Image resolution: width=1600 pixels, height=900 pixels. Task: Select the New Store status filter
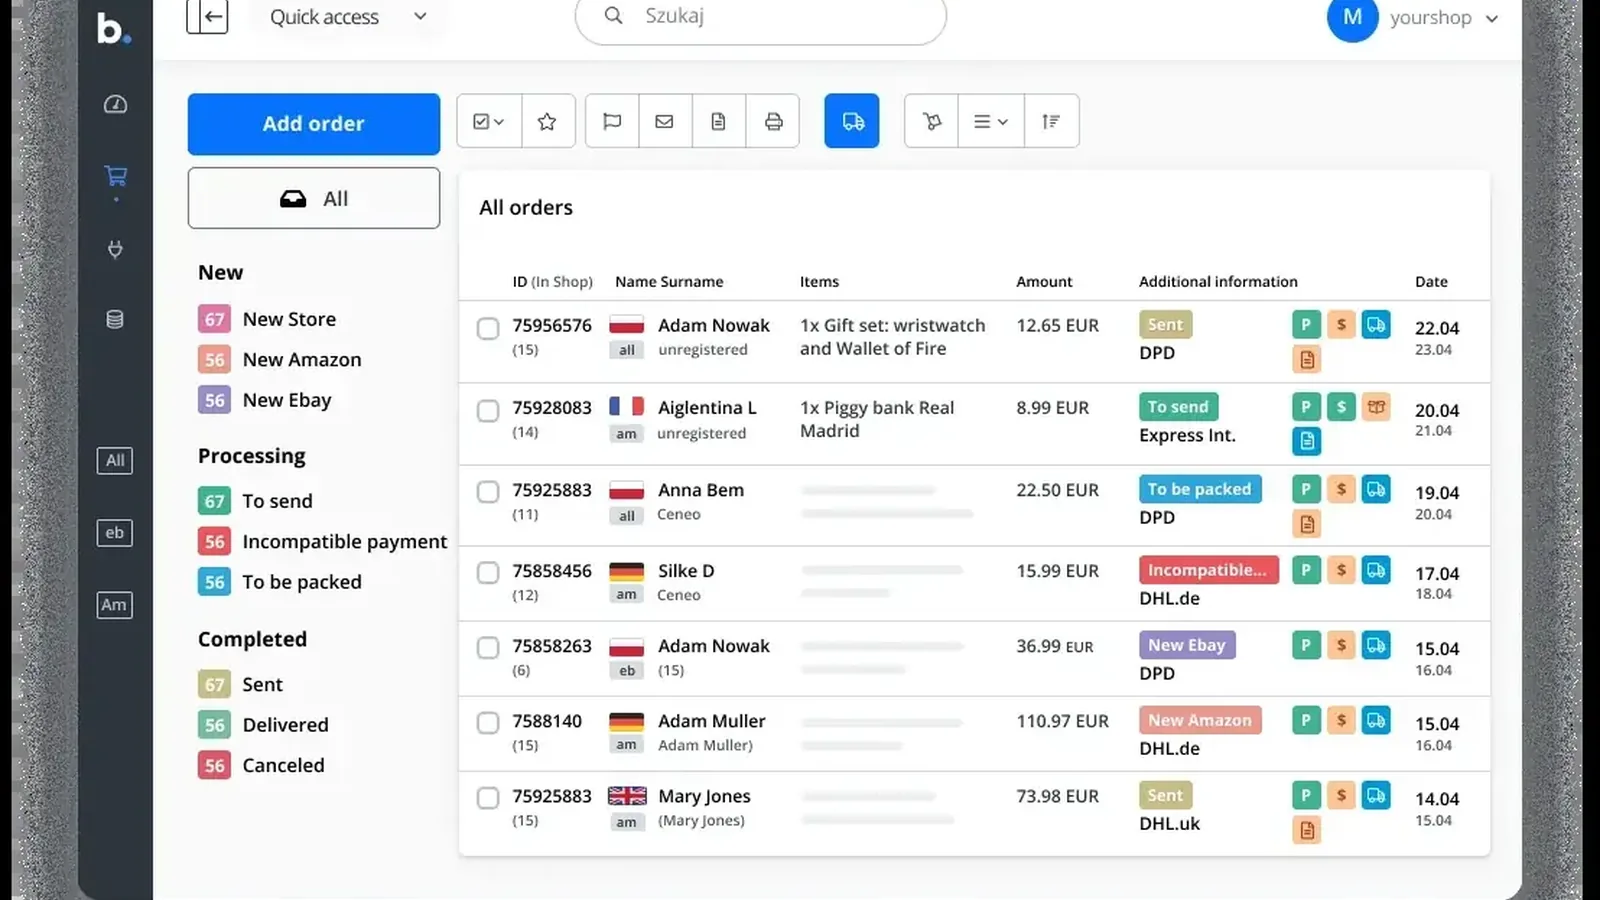coord(267,319)
